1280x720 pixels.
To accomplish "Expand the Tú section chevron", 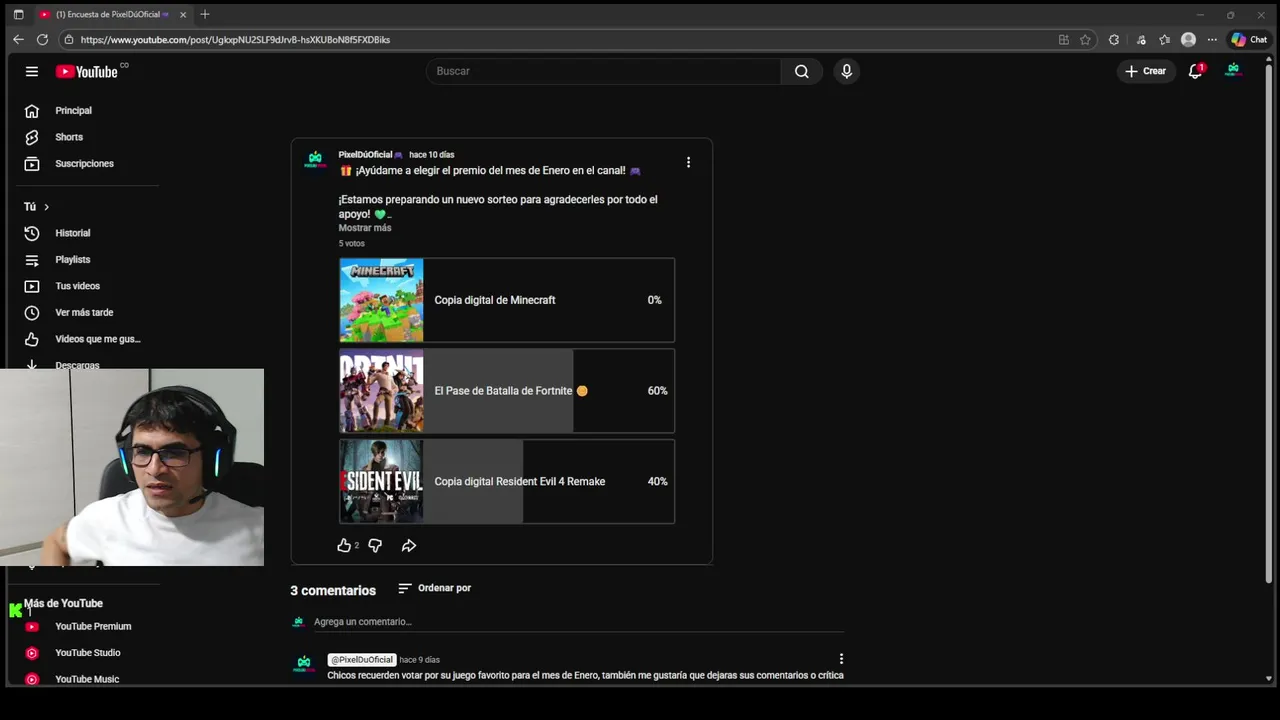I will pyautogui.click(x=46, y=207).
